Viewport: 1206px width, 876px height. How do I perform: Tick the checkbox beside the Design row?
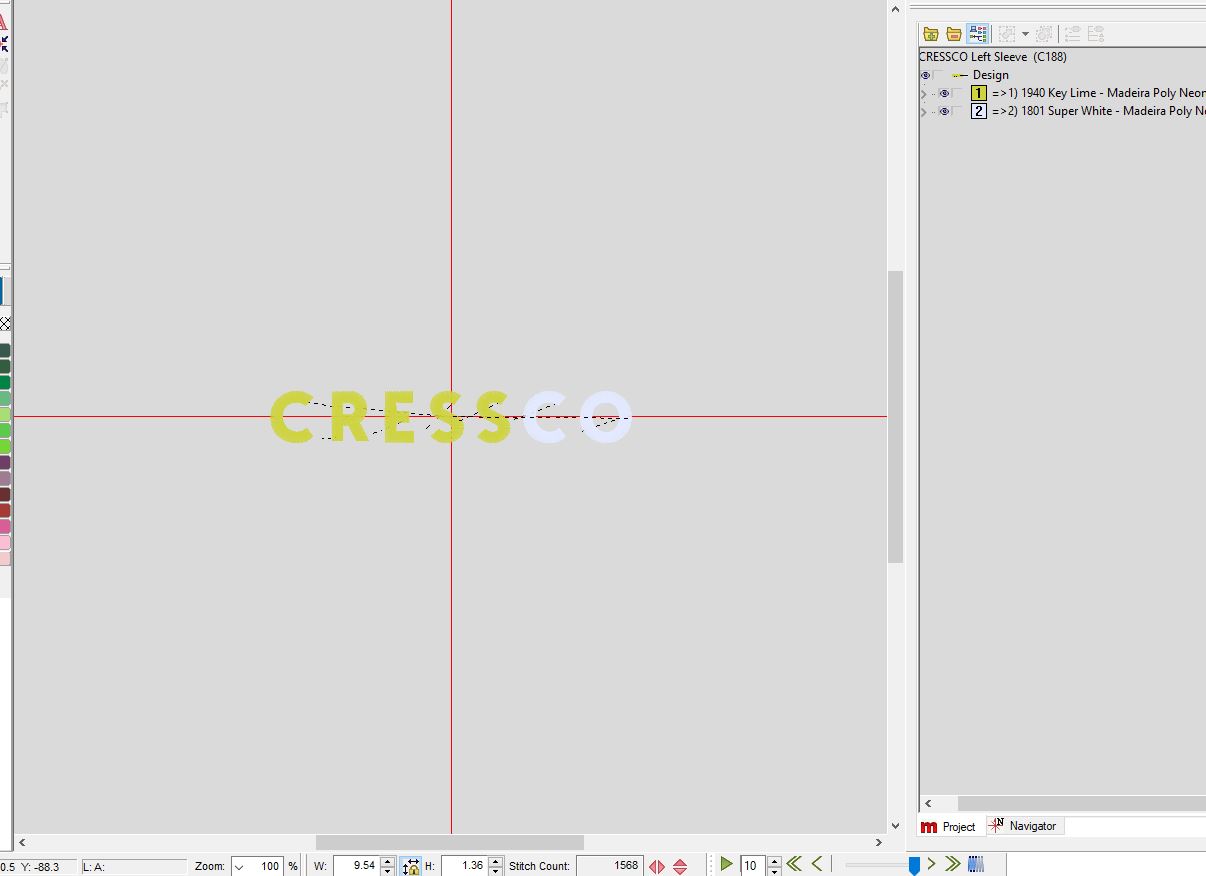940,75
